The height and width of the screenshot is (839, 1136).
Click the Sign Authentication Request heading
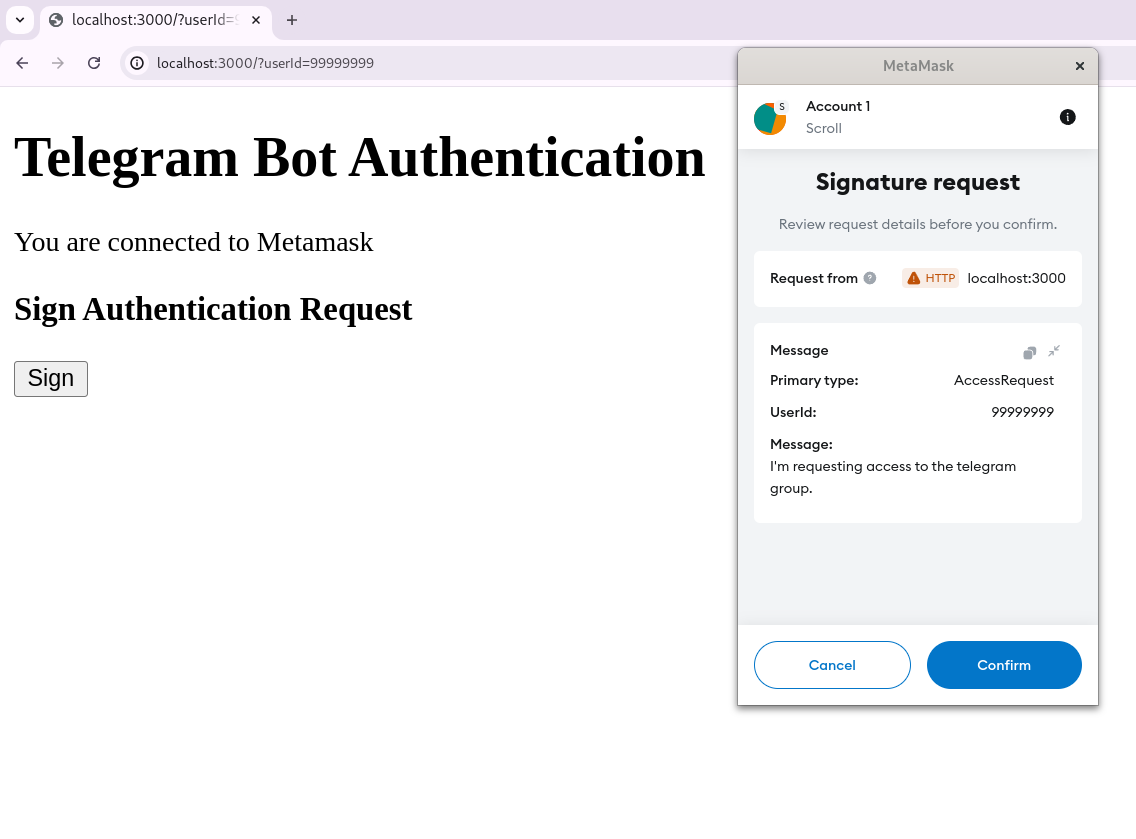[x=213, y=309]
